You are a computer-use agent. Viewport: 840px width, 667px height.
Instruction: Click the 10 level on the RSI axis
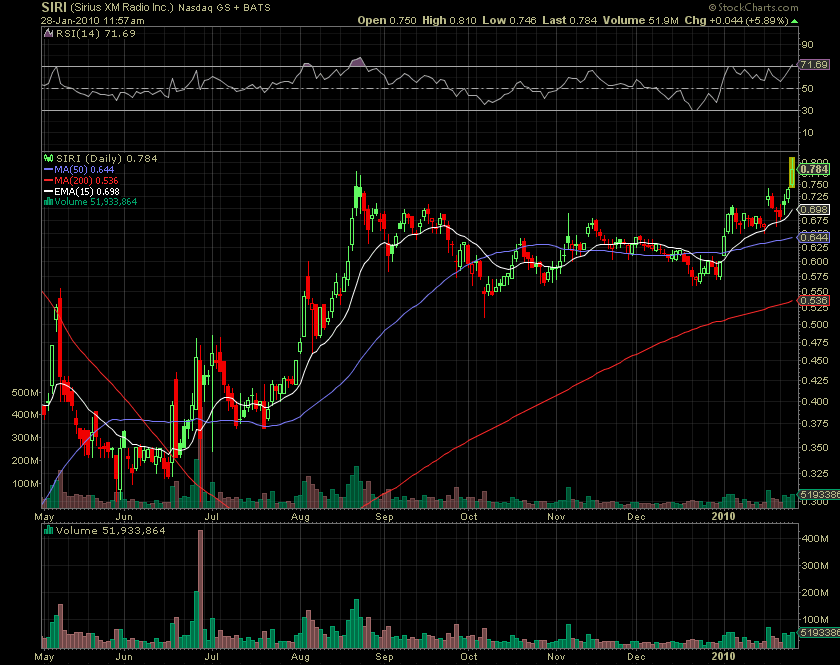pos(807,132)
